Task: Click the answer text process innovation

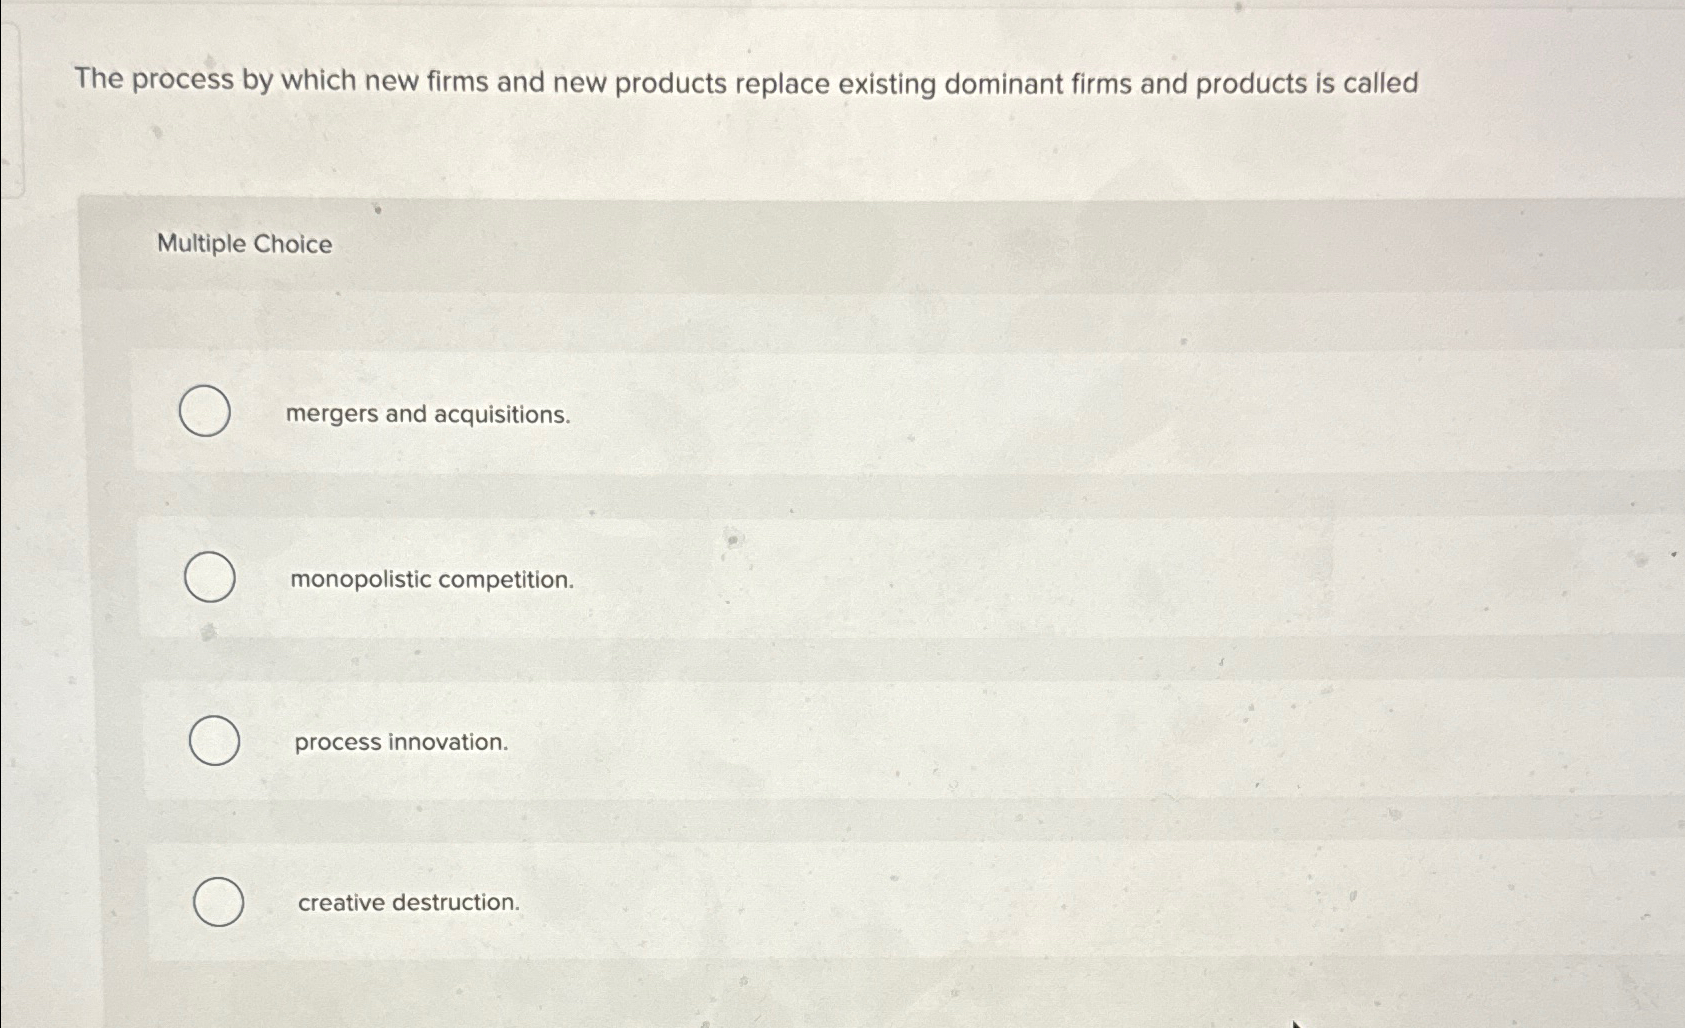Action: [401, 743]
